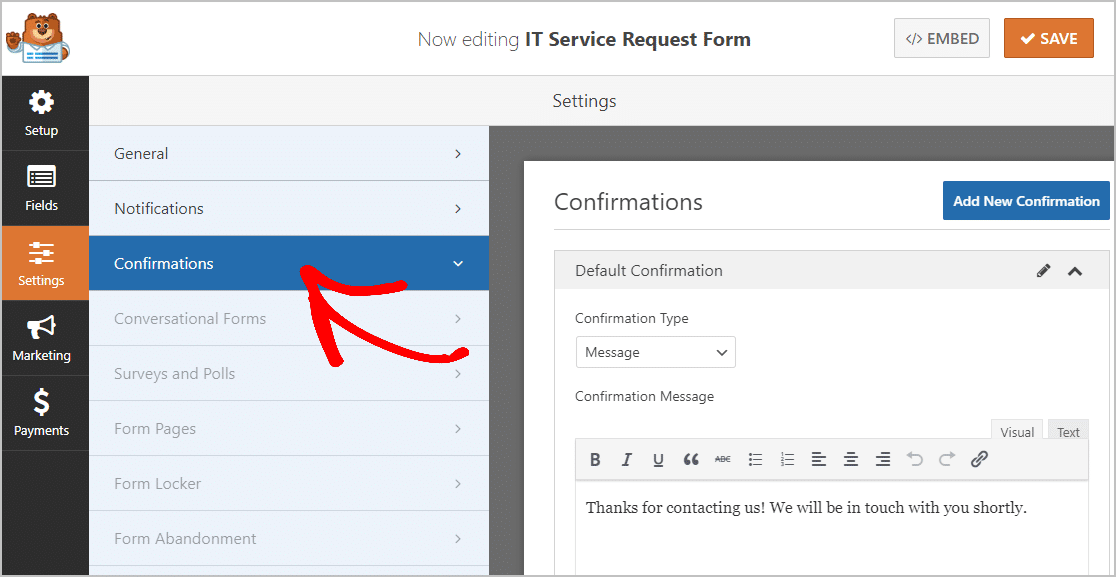Viewport: 1116px width, 577px height.
Task: Insert a bulleted list in the message
Action: tap(755, 459)
